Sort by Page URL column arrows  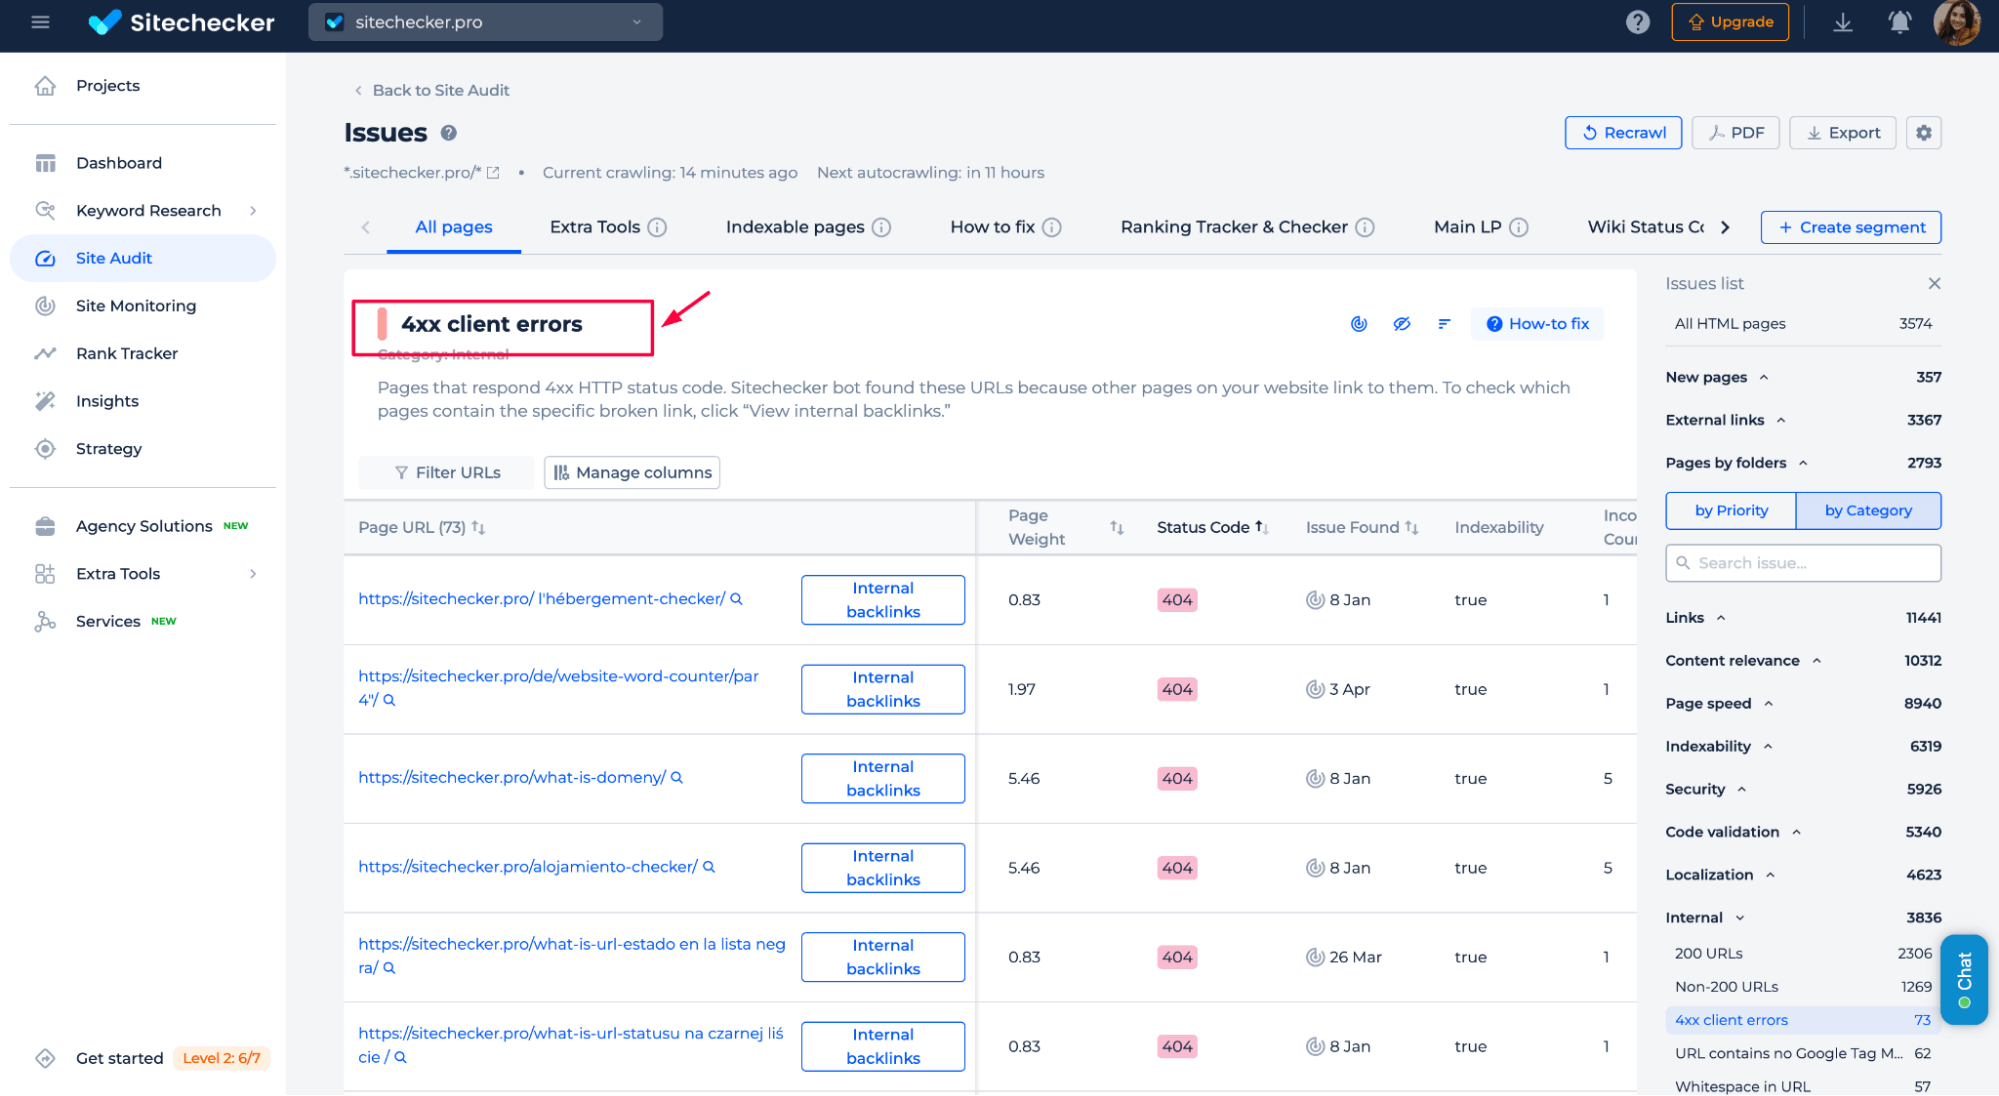479,528
